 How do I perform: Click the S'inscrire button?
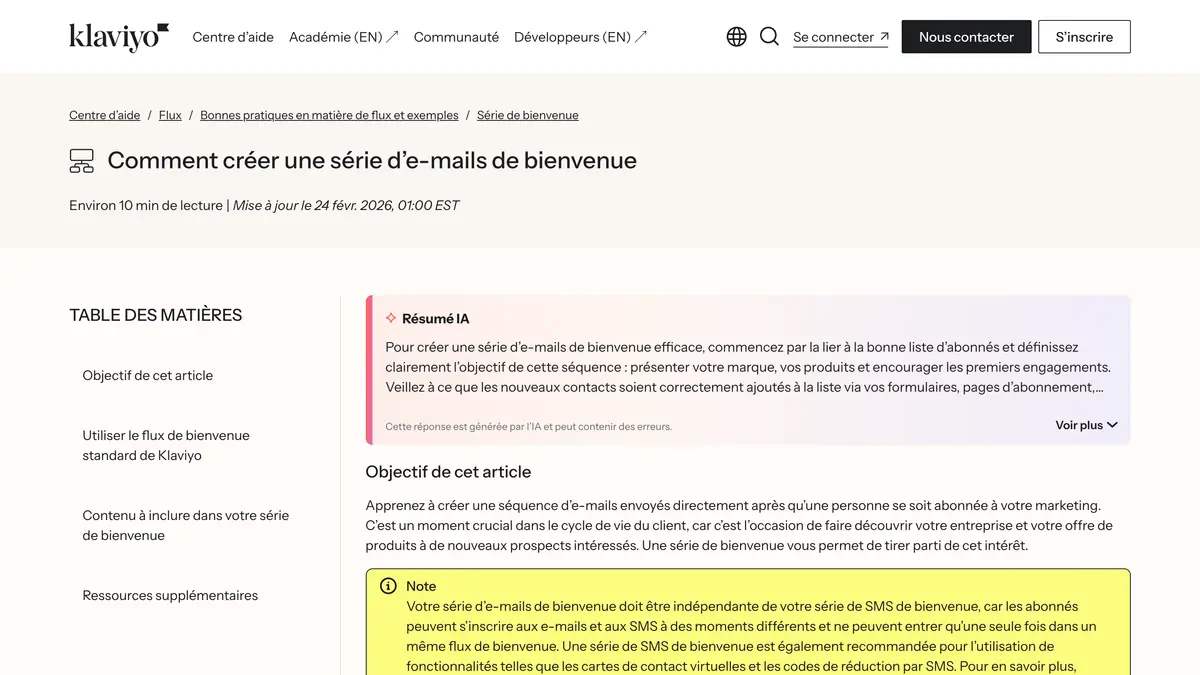[x=1084, y=37]
